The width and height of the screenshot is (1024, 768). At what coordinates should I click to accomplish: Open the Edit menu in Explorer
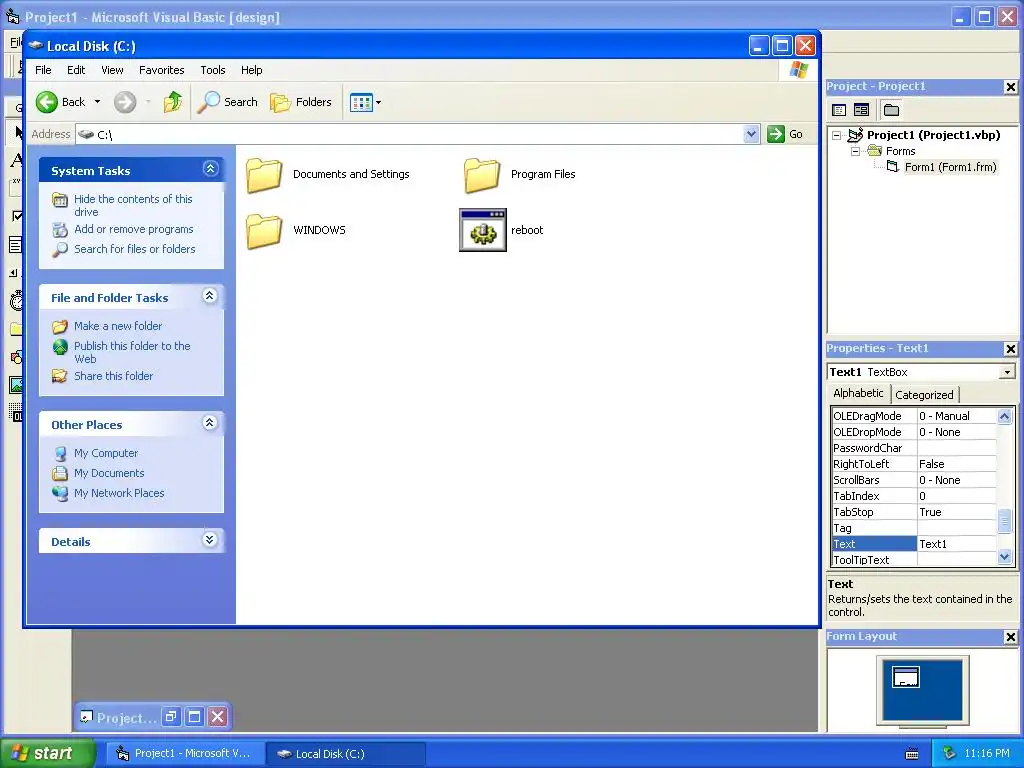[x=76, y=70]
